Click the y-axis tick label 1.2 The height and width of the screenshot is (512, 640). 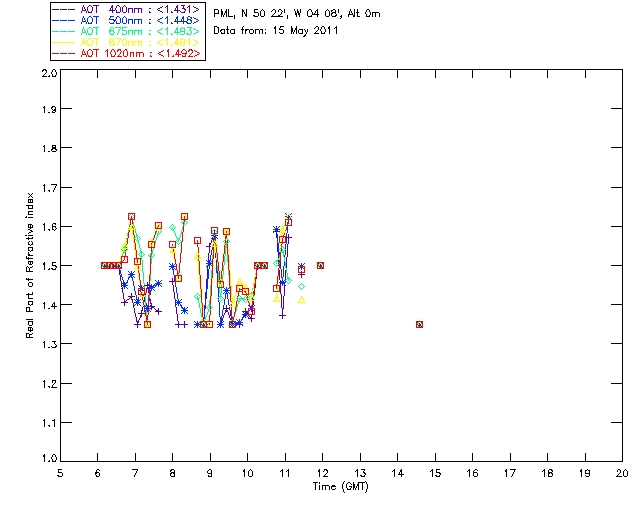(x=49, y=384)
